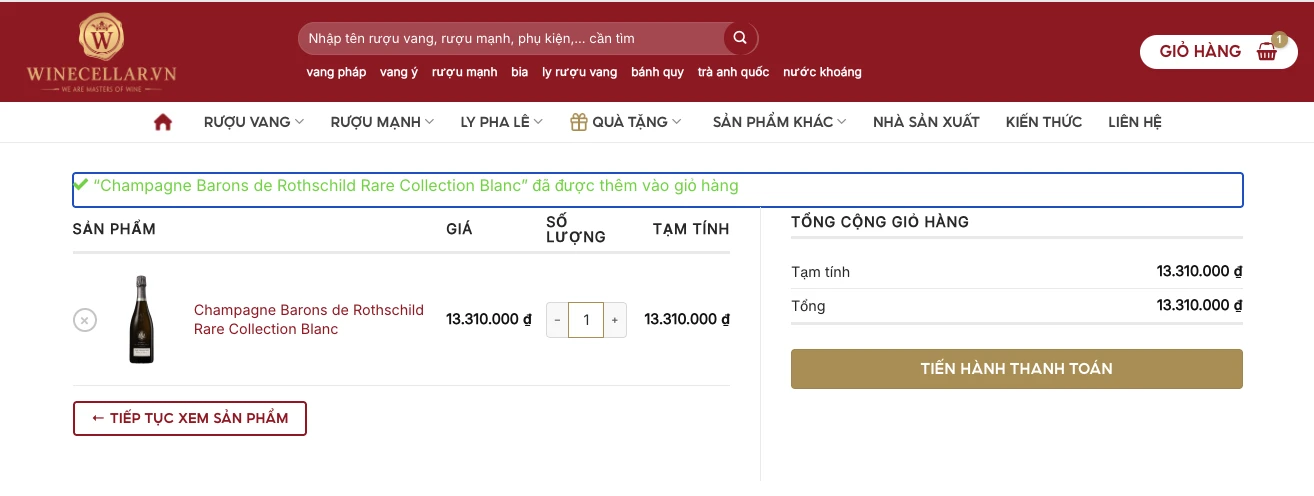Open the Sản Phẩm Khác menu item
Viewport: 1314px width, 496px height.
pos(780,122)
